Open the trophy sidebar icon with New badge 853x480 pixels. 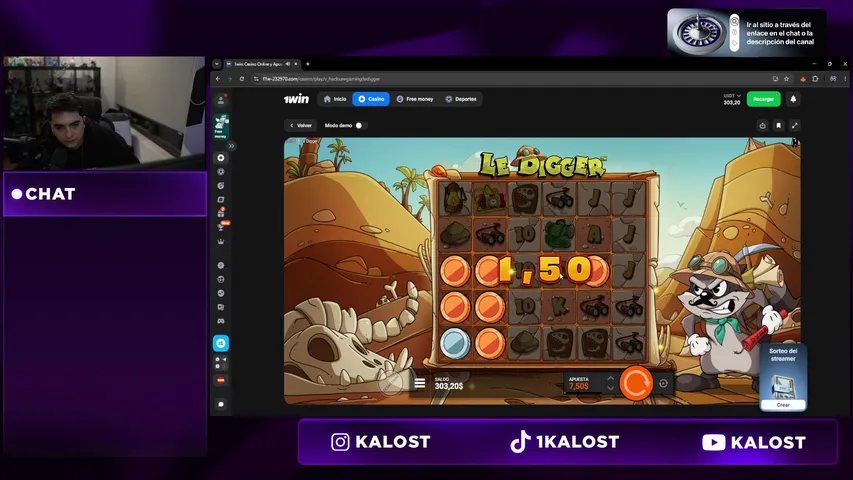(221, 227)
